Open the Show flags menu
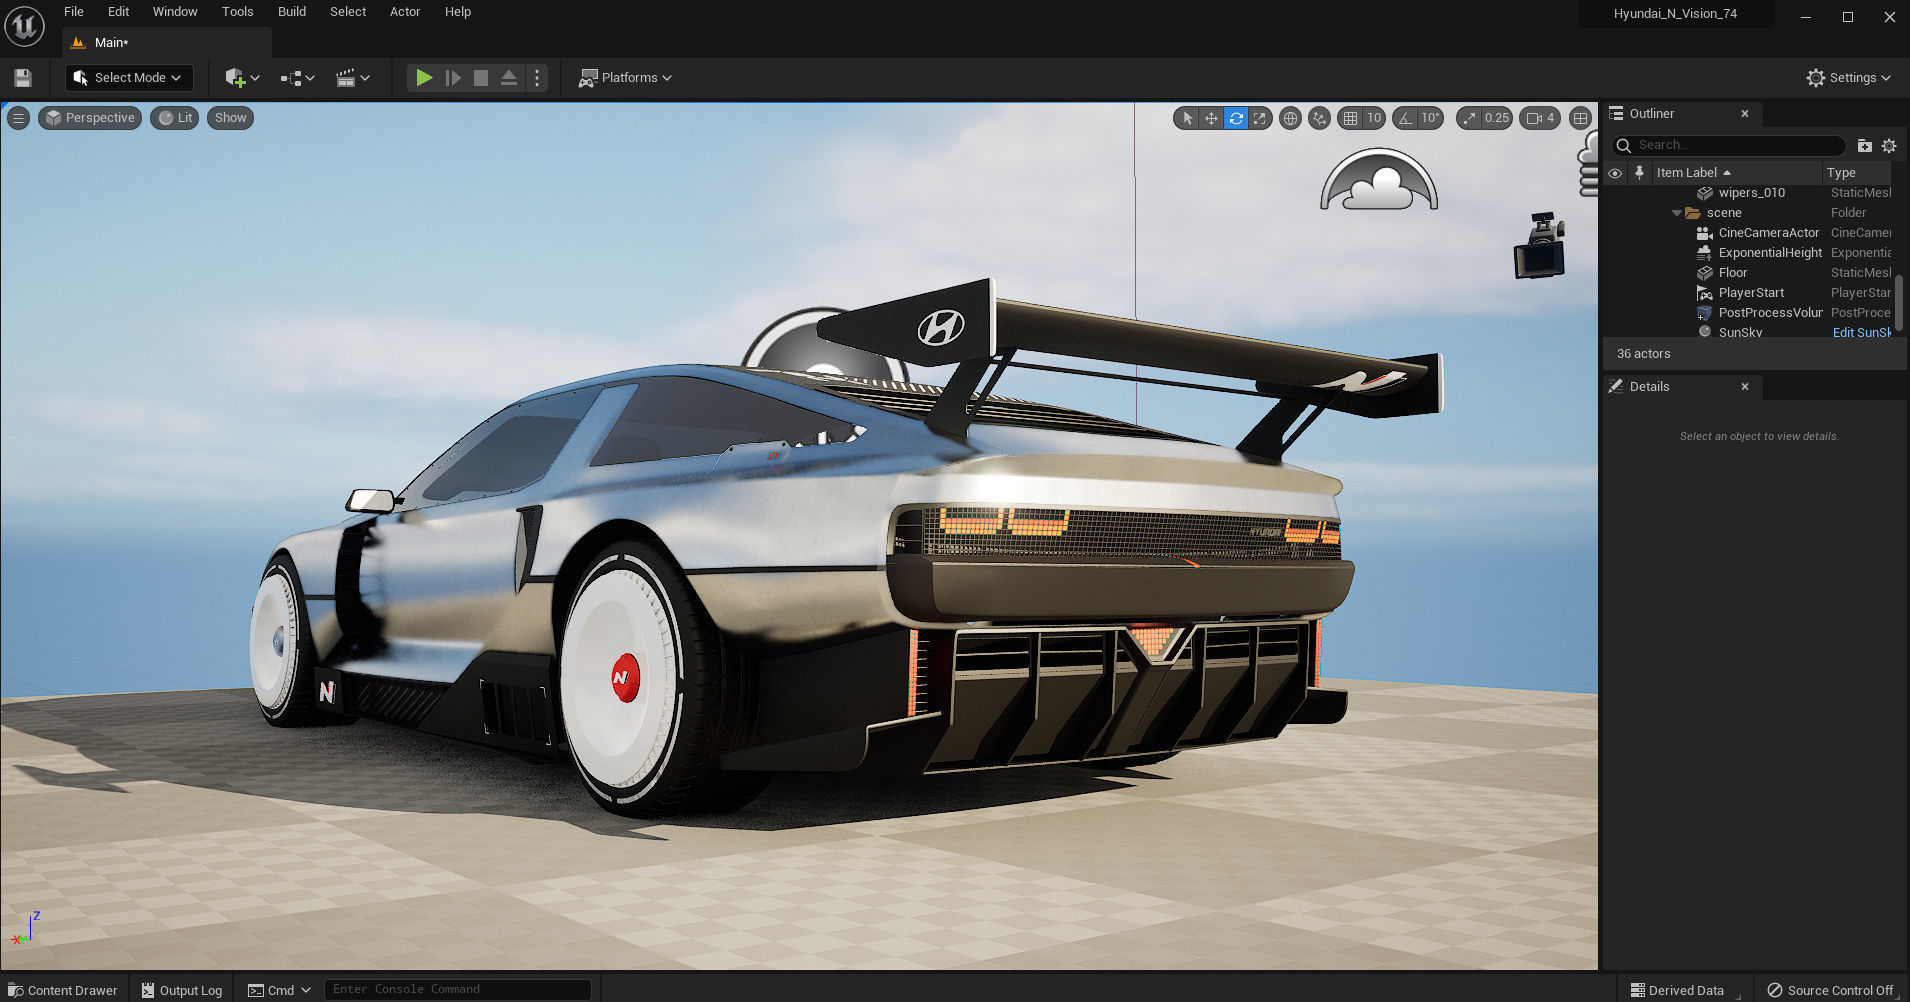Screen dimensions: 1910x1002 (x=230, y=118)
